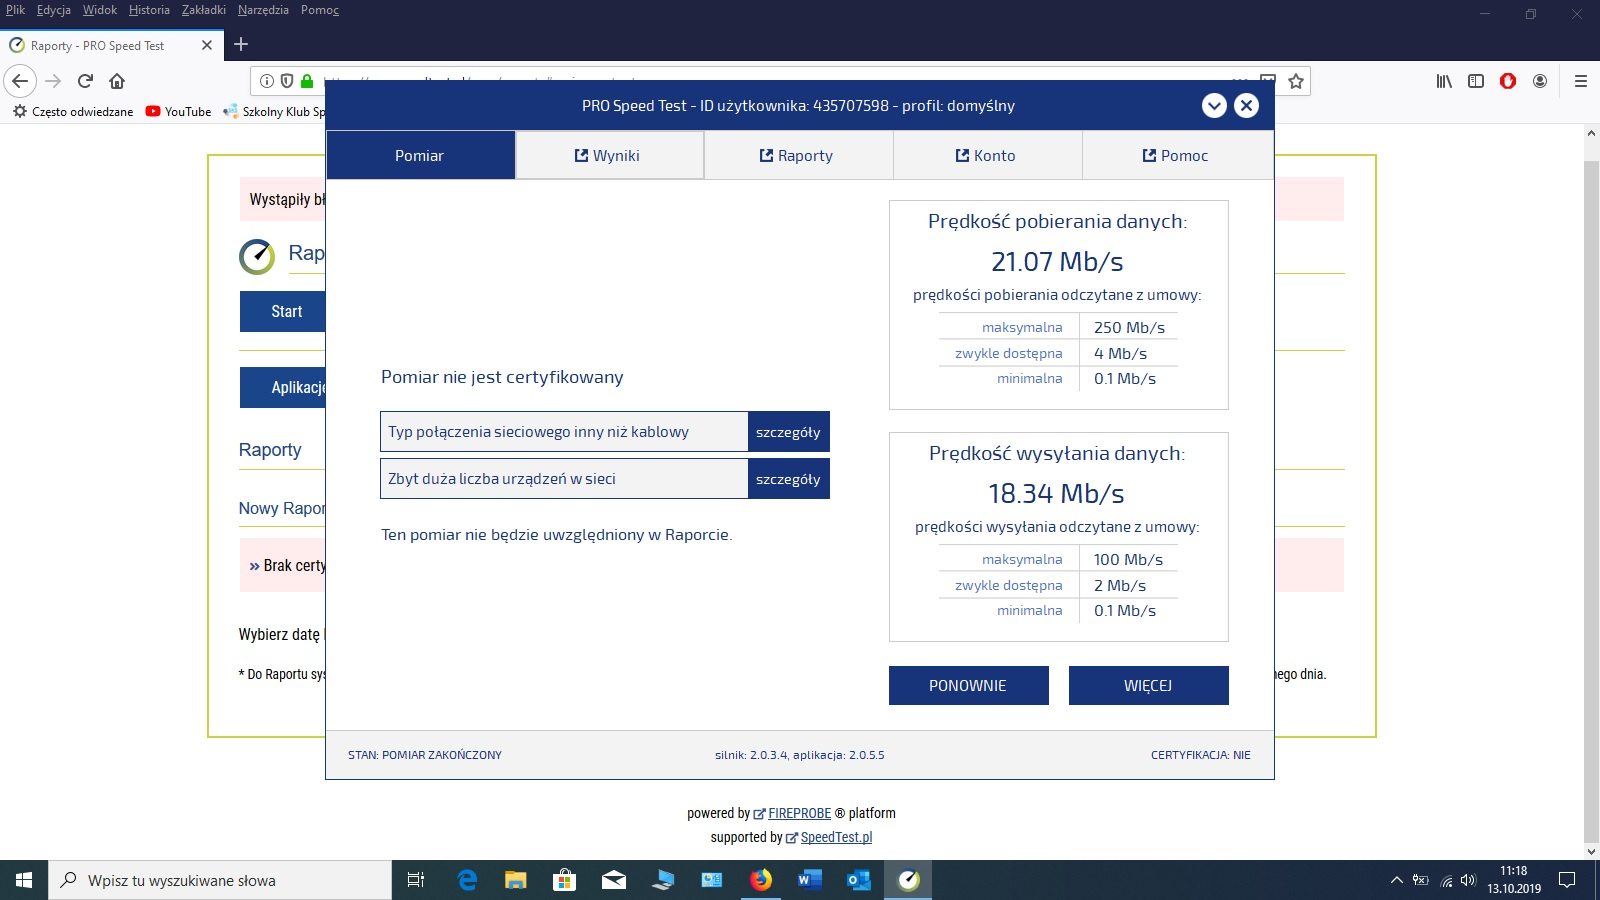Open File Explorer from the taskbar
This screenshot has height=900, width=1600.
click(x=516, y=880)
